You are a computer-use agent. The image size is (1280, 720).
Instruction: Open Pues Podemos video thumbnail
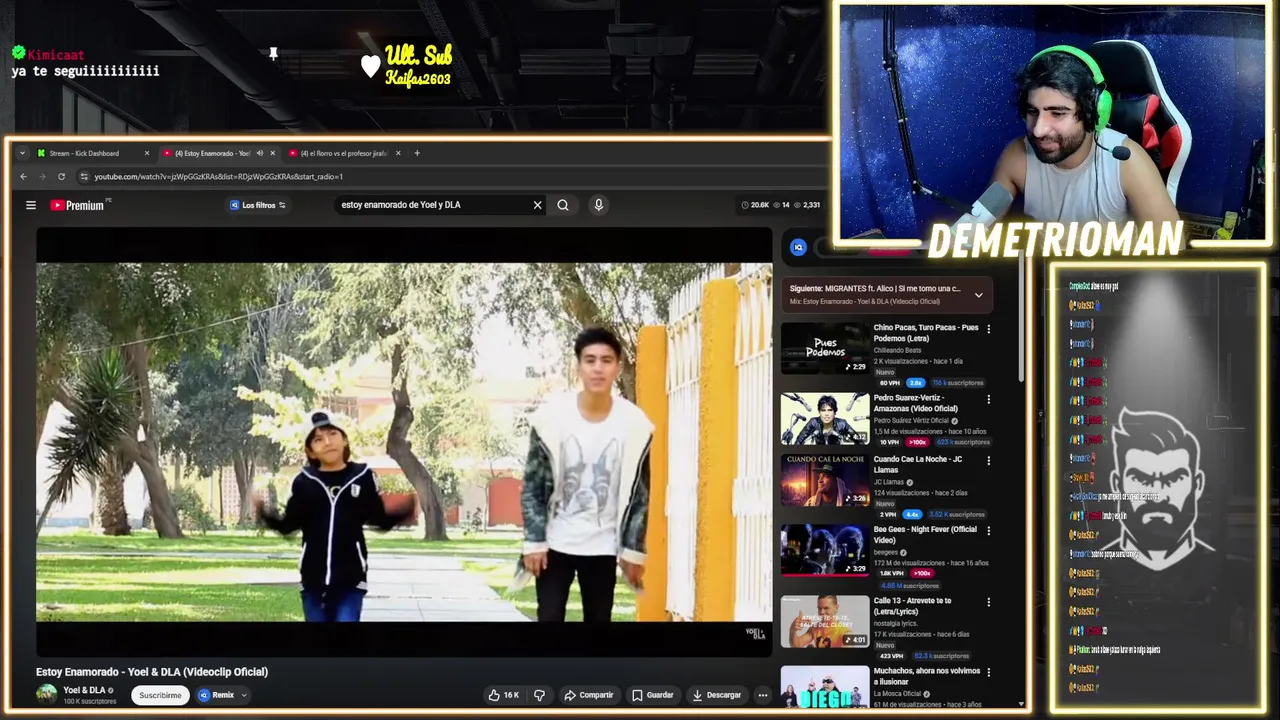click(825, 348)
